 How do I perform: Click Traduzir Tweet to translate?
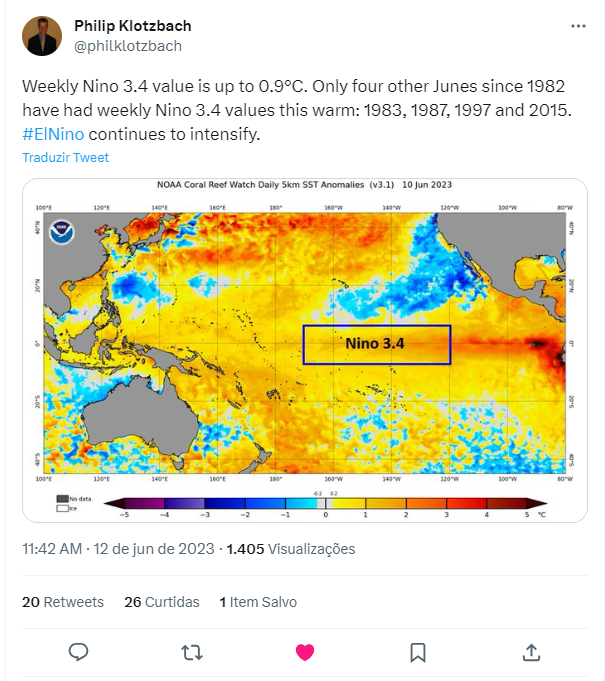pyautogui.click(x=66, y=157)
